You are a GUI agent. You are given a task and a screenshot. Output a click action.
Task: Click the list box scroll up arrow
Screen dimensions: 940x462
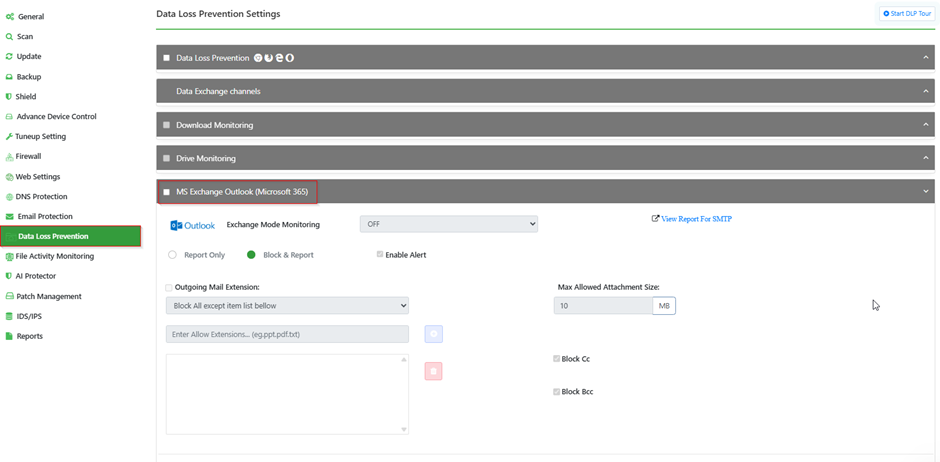pos(403,359)
